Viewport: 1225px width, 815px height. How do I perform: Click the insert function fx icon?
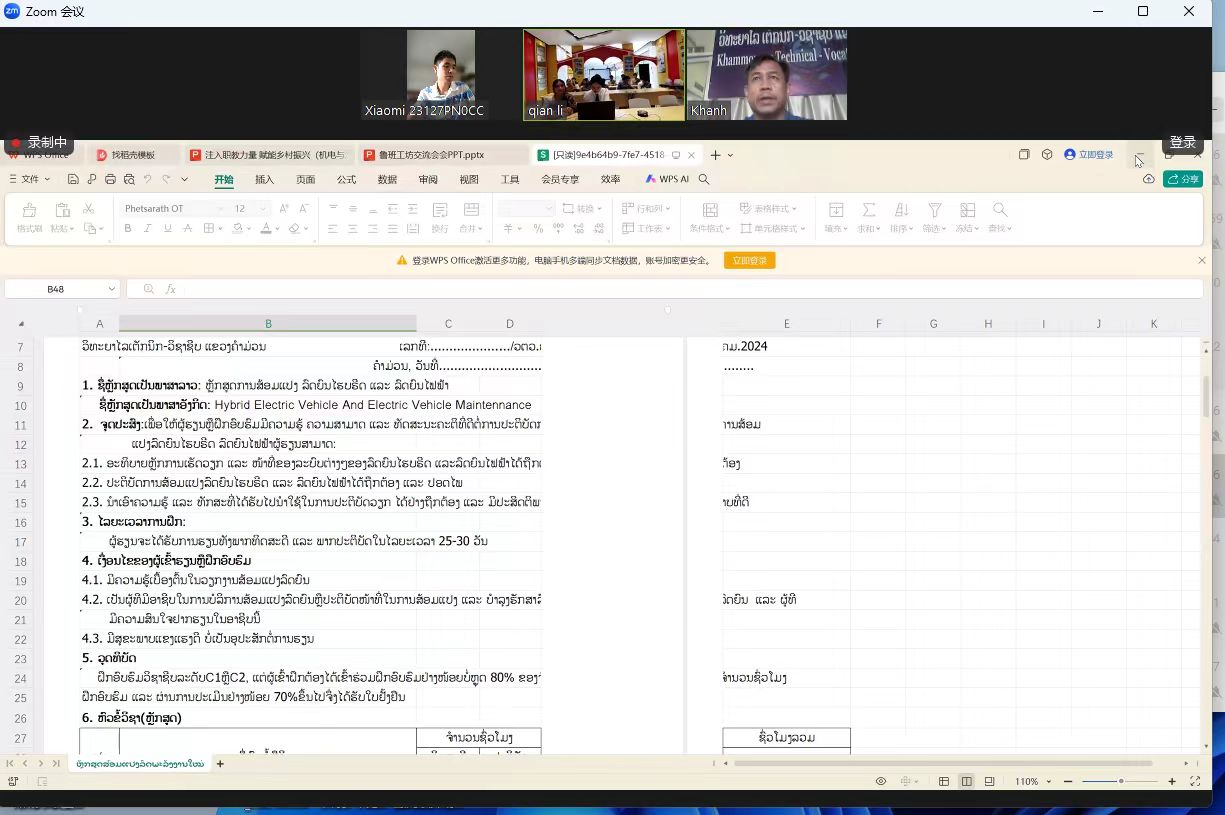(x=171, y=289)
